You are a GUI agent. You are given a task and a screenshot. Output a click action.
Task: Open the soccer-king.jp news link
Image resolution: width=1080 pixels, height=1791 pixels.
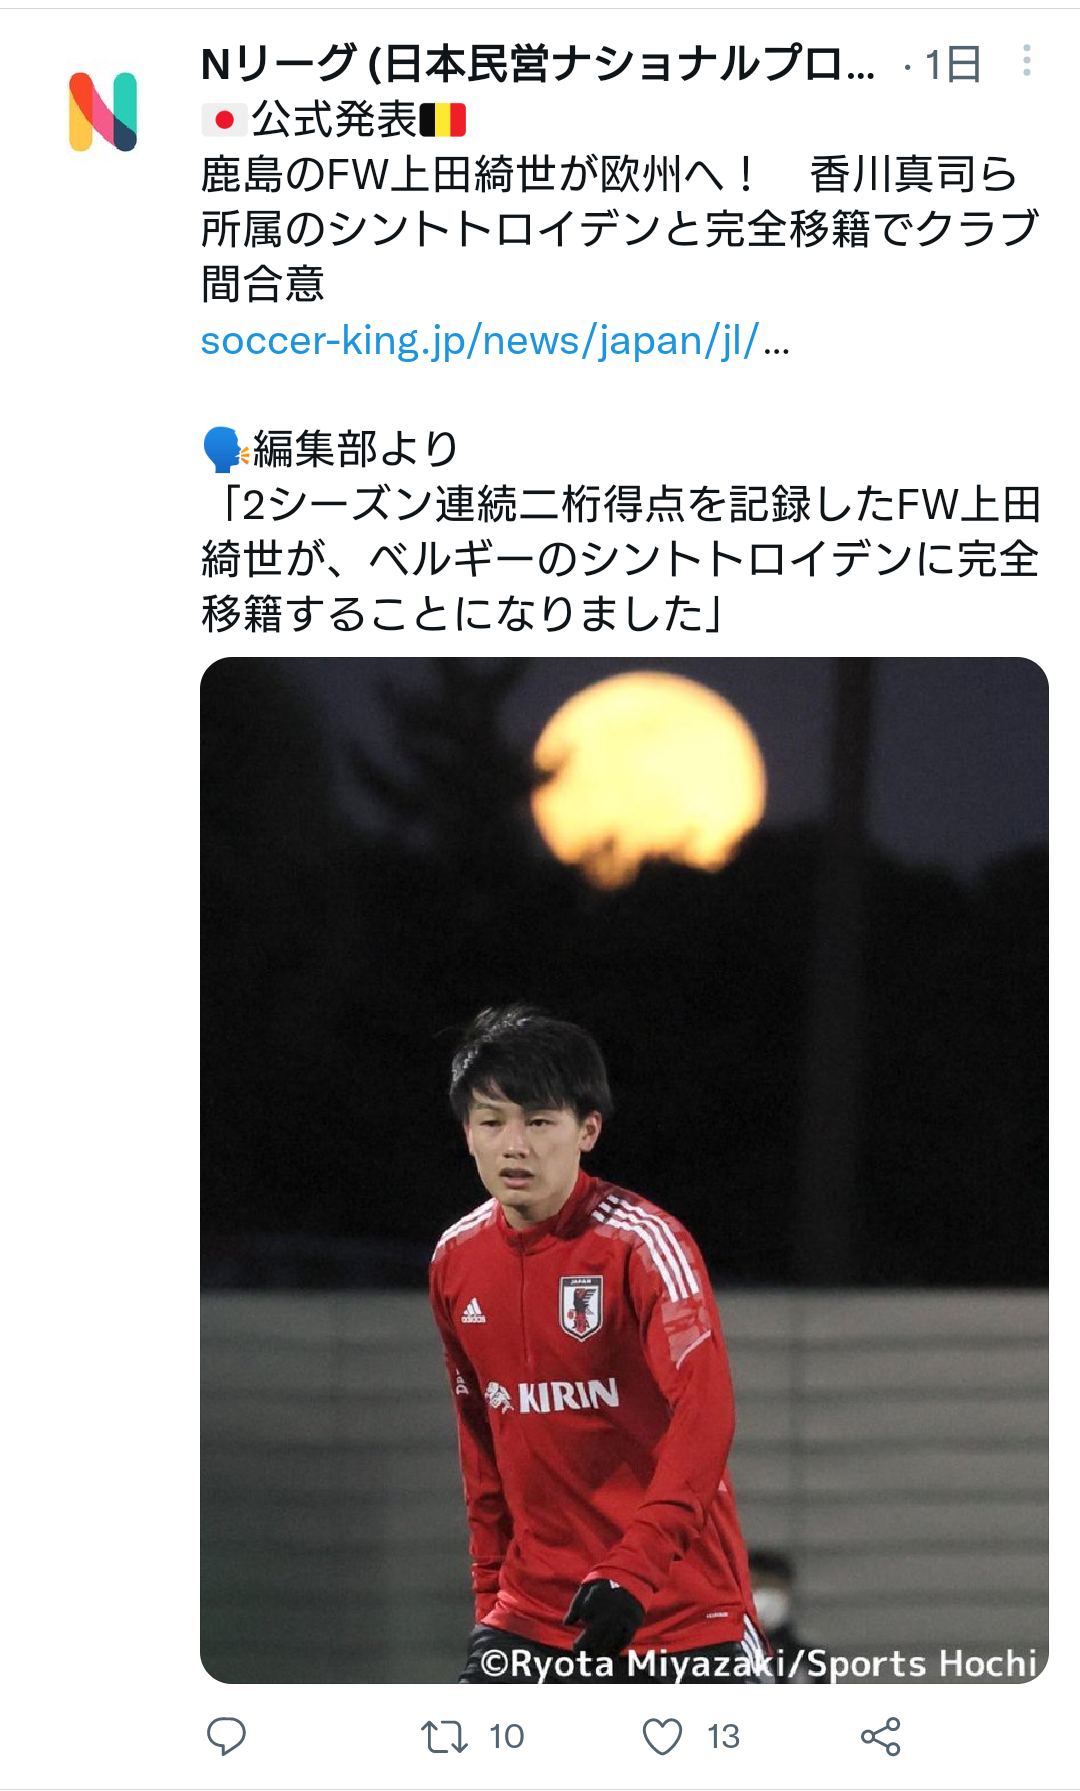(x=495, y=341)
